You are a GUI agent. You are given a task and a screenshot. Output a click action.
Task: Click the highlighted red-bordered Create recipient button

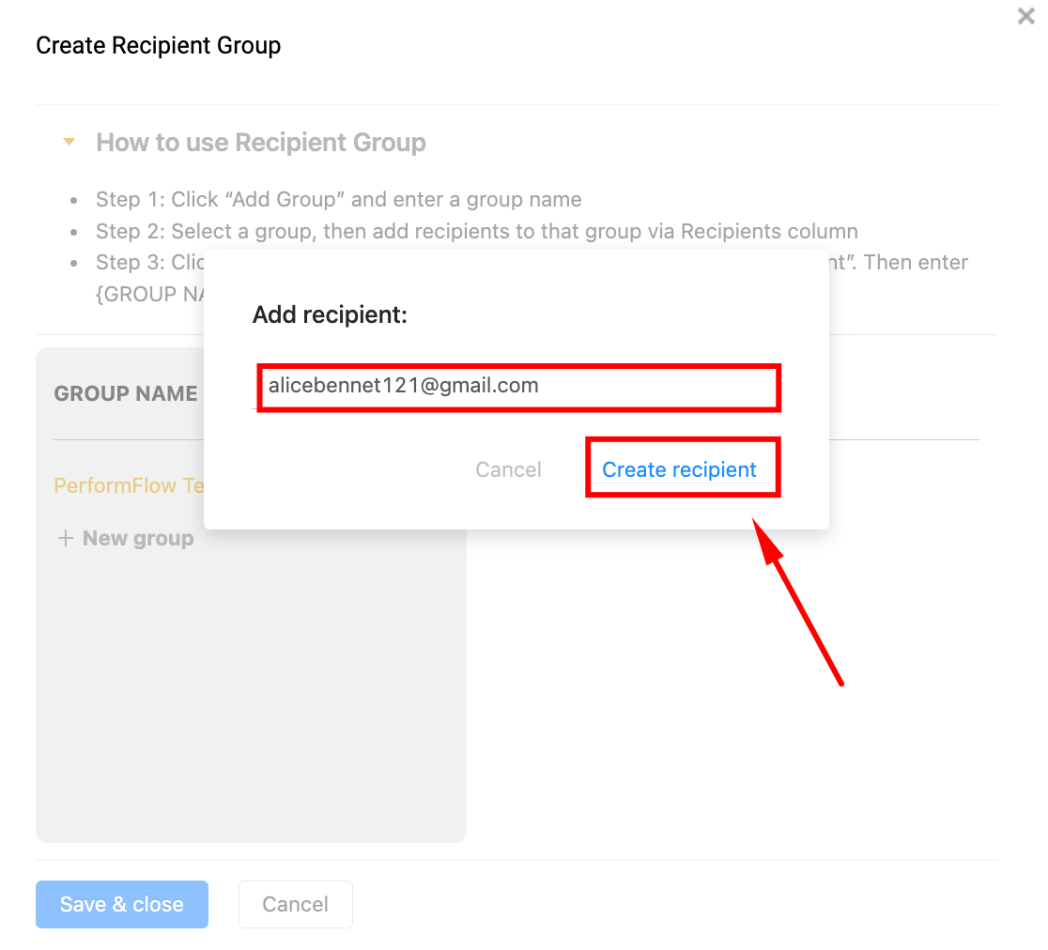(x=683, y=469)
